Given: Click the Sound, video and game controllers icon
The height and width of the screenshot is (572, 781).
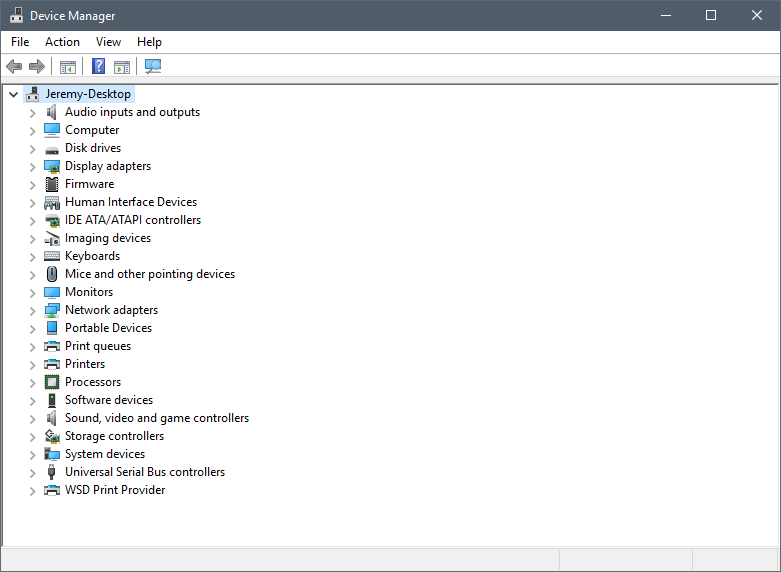Looking at the screenshot, I should tap(52, 418).
